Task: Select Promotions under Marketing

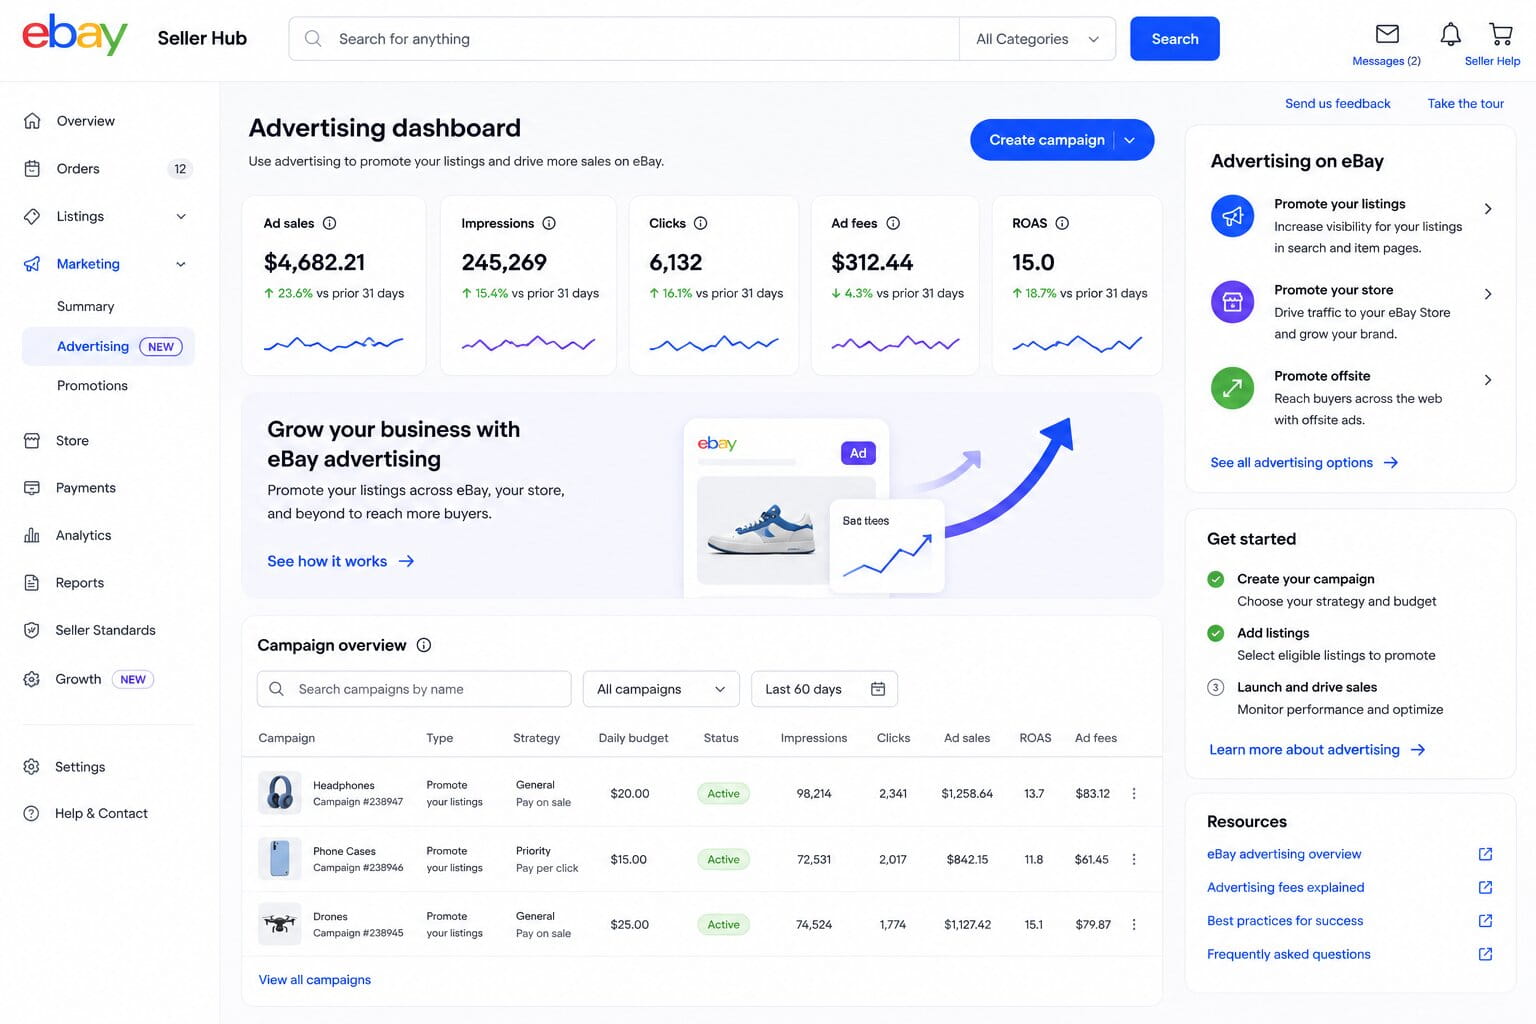Action: point(92,385)
